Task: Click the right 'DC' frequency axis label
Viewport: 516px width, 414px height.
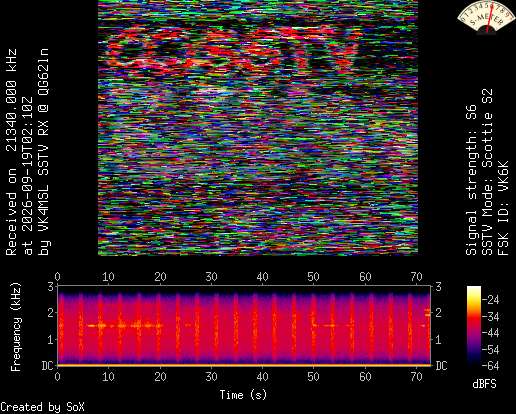Action: pyautogui.click(x=441, y=366)
